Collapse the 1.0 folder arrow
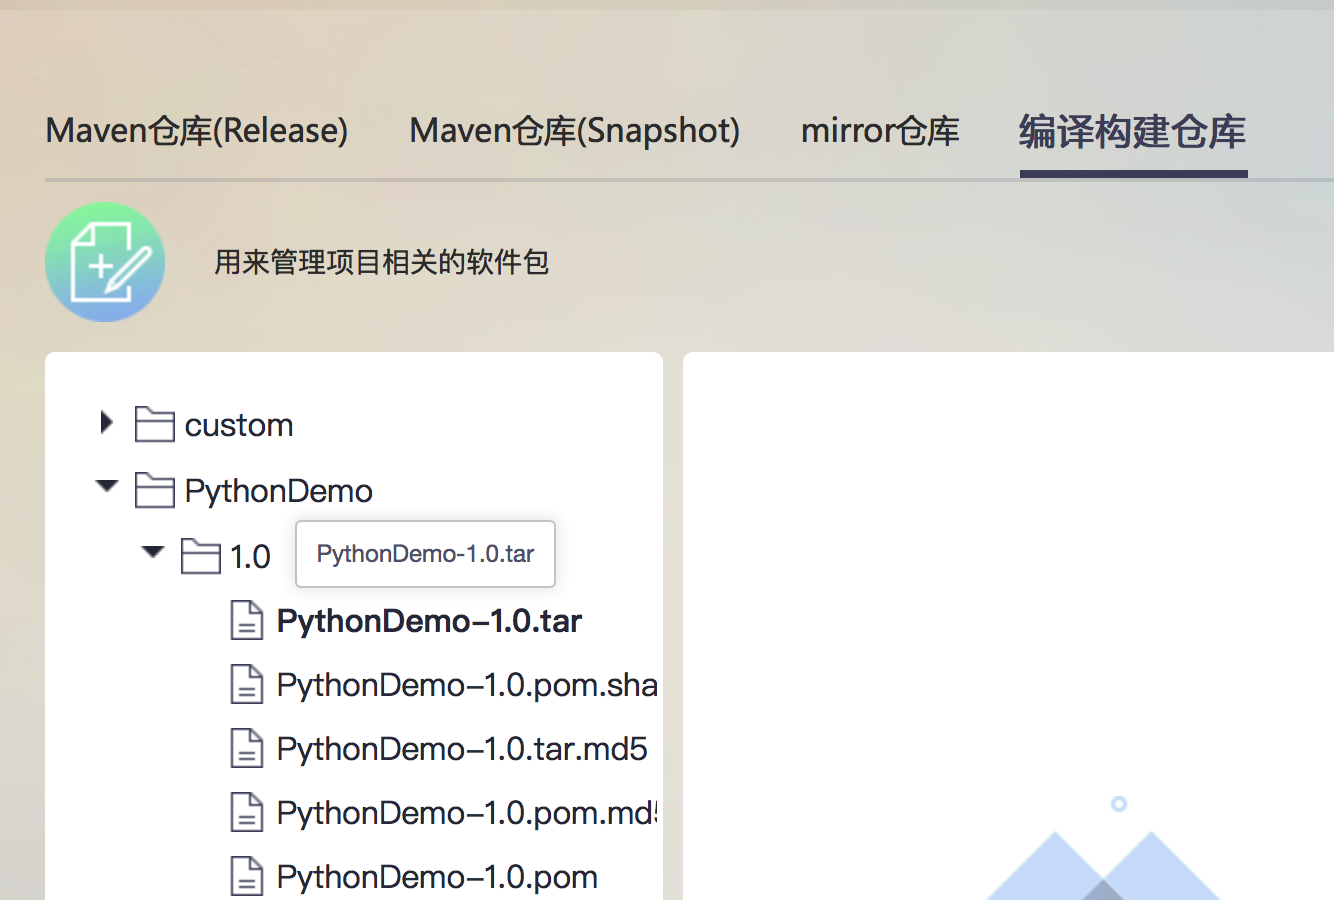 (x=153, y=552)
